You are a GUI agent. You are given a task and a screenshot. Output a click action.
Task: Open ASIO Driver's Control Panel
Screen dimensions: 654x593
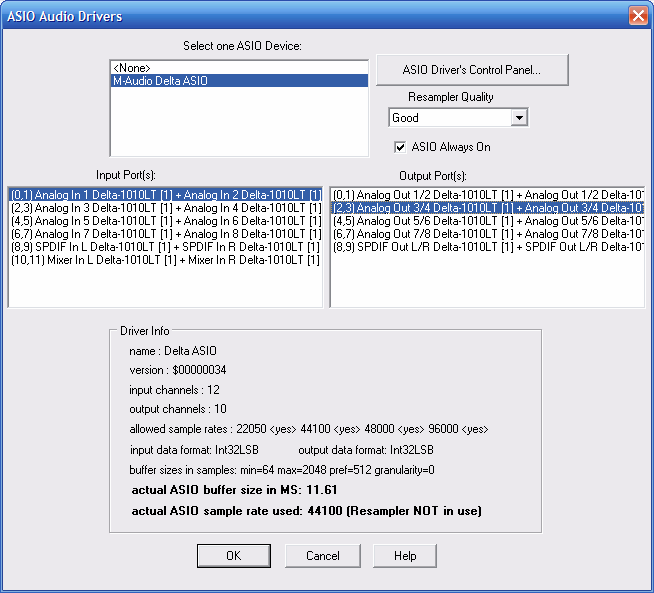click(x=472, y=70)
